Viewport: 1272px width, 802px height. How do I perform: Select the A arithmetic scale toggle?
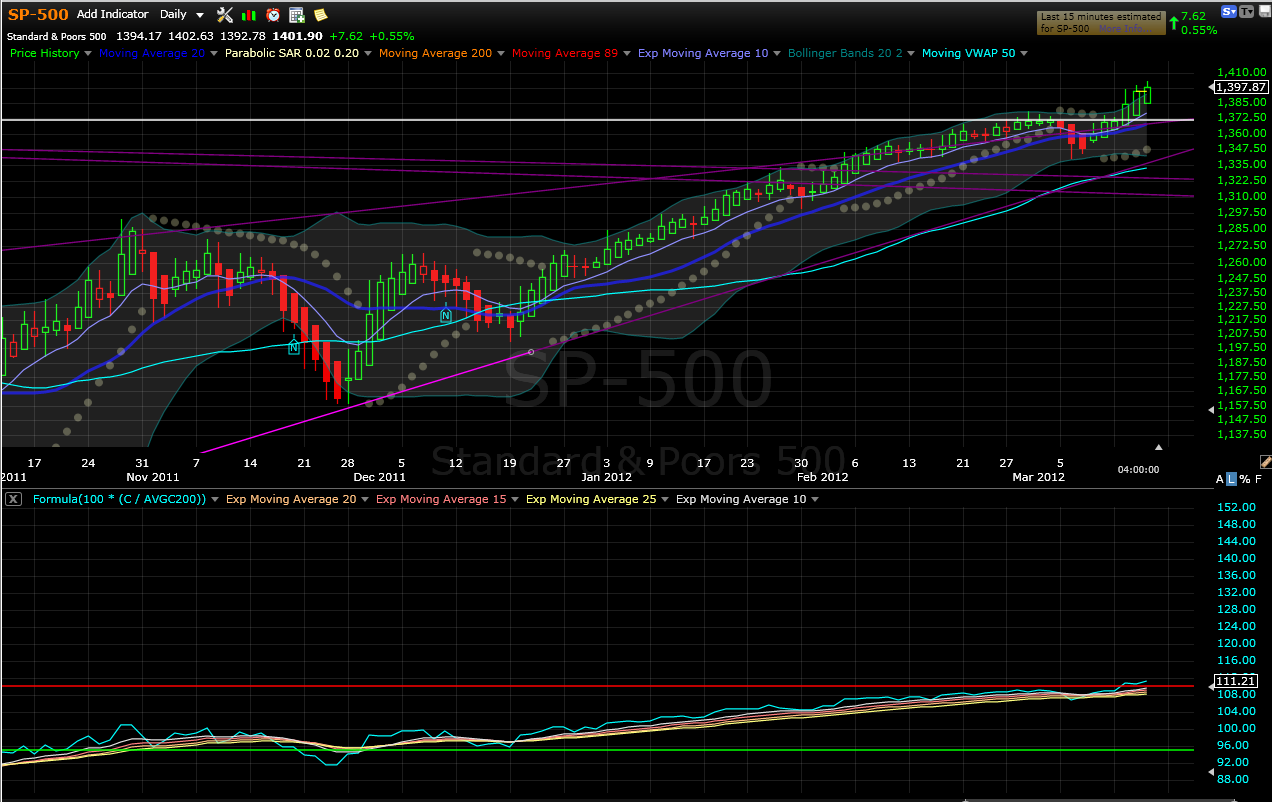(1219, 479)
